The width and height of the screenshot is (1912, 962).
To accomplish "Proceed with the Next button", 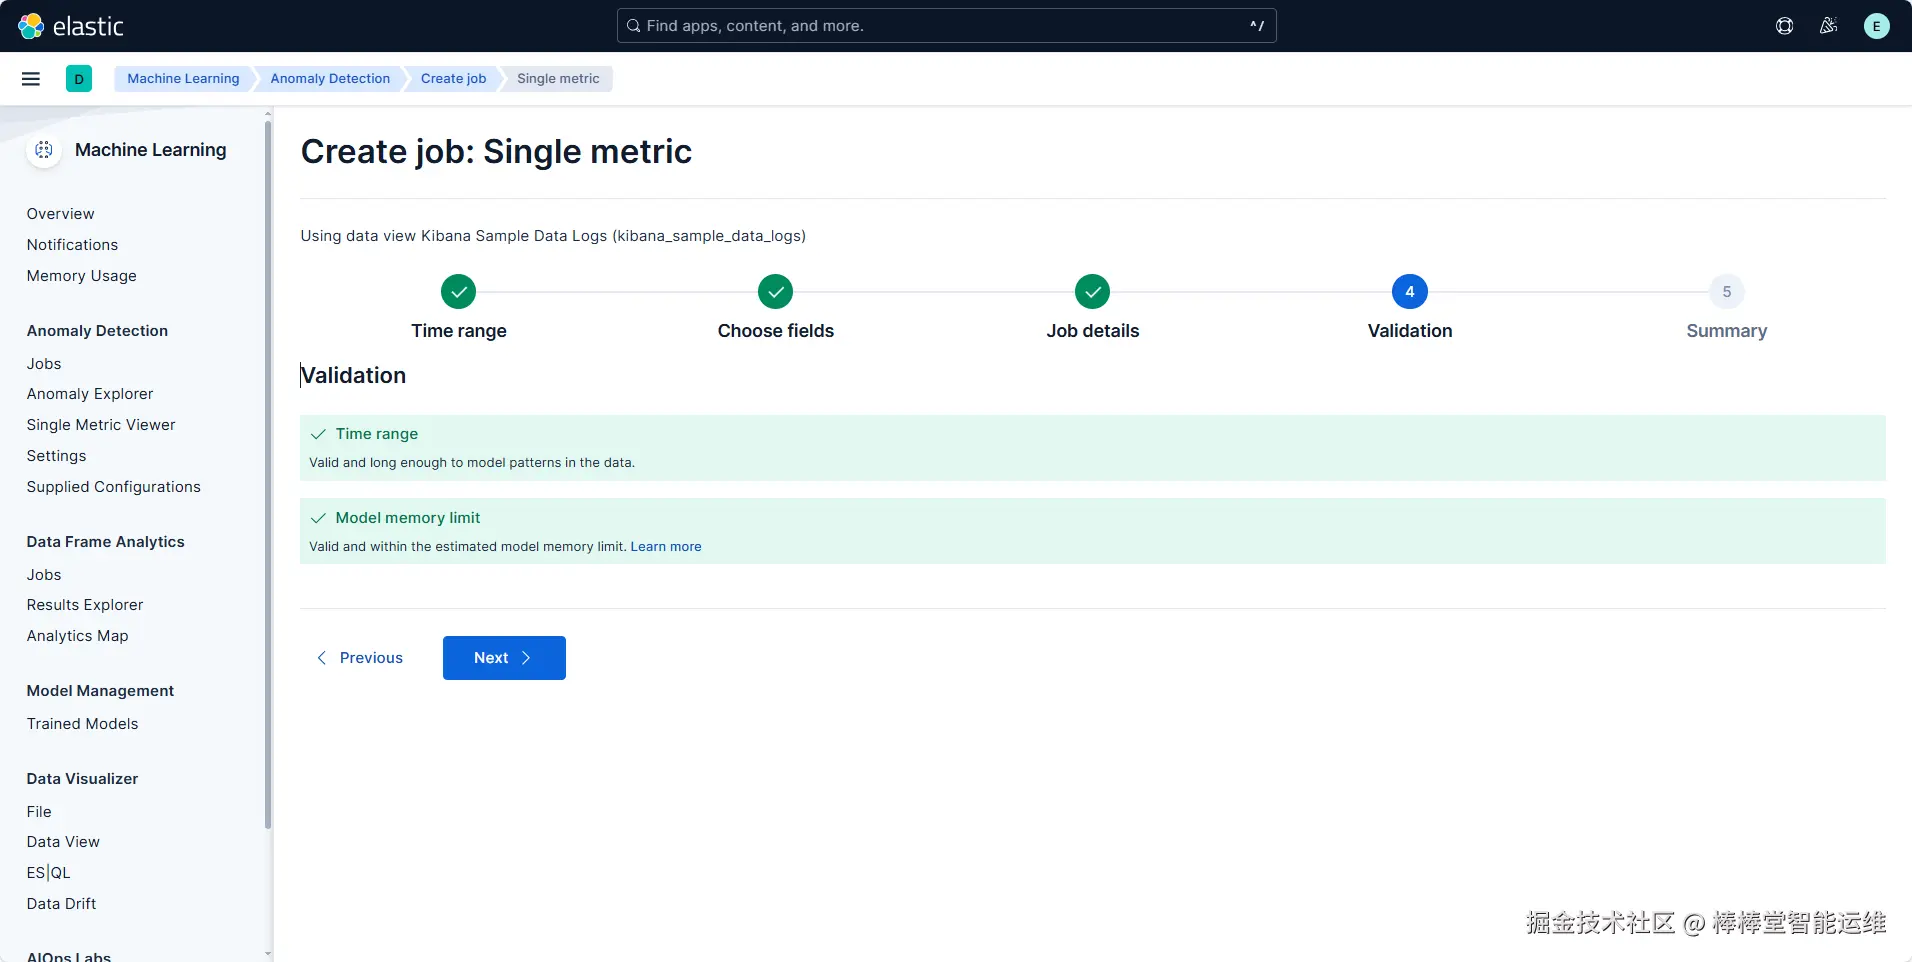I will 504,658.
